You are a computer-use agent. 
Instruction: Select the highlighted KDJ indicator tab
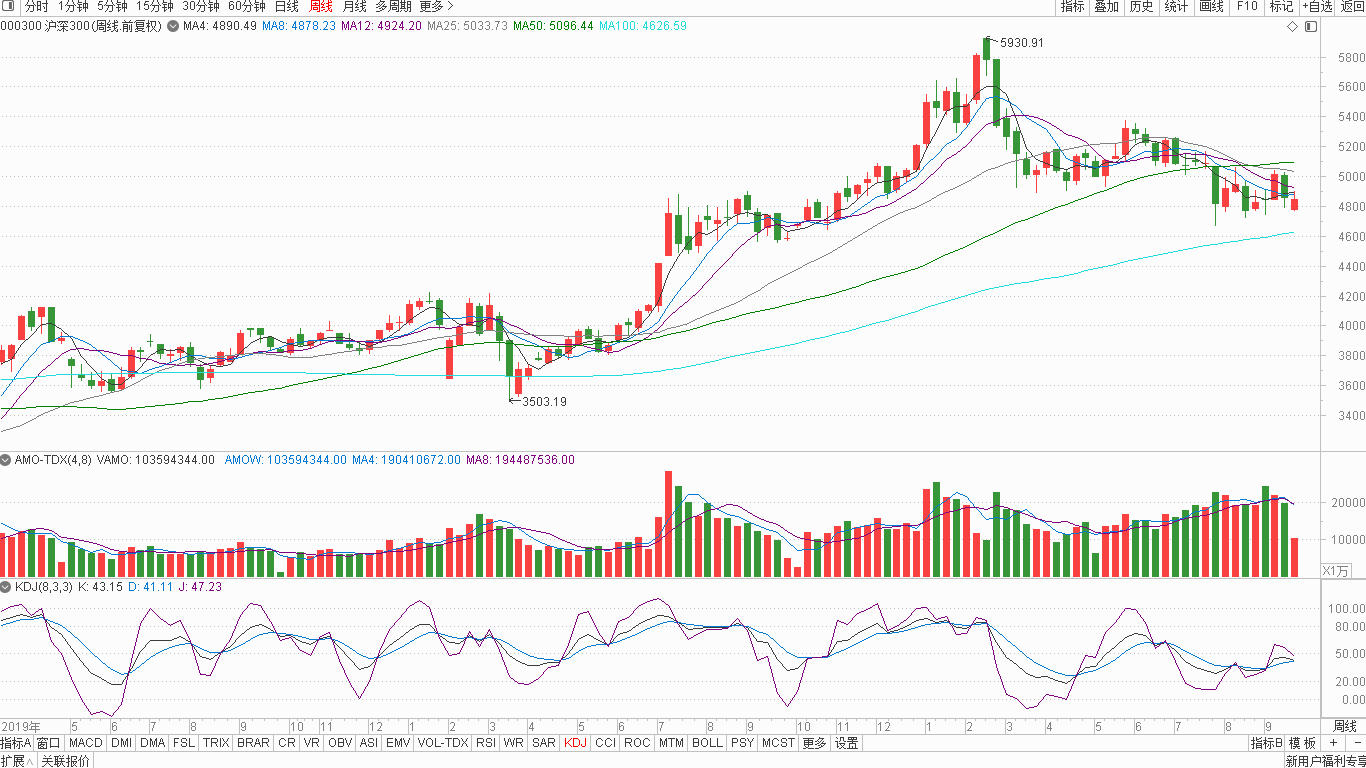(x=575, y=743)
